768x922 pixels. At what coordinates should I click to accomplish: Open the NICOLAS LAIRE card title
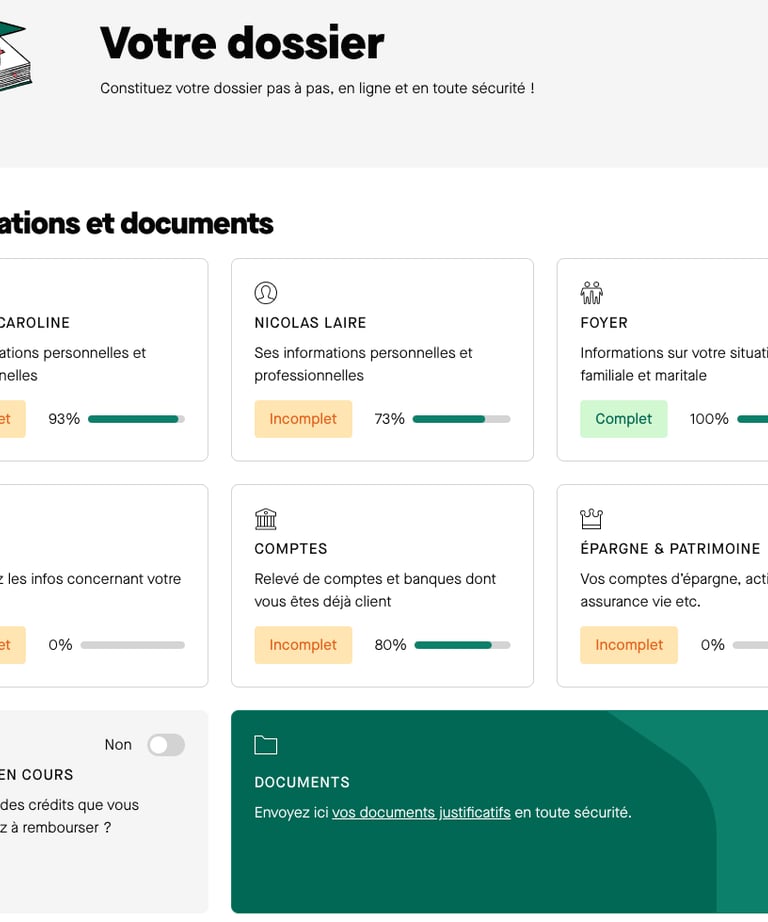(x=310, y=323)
